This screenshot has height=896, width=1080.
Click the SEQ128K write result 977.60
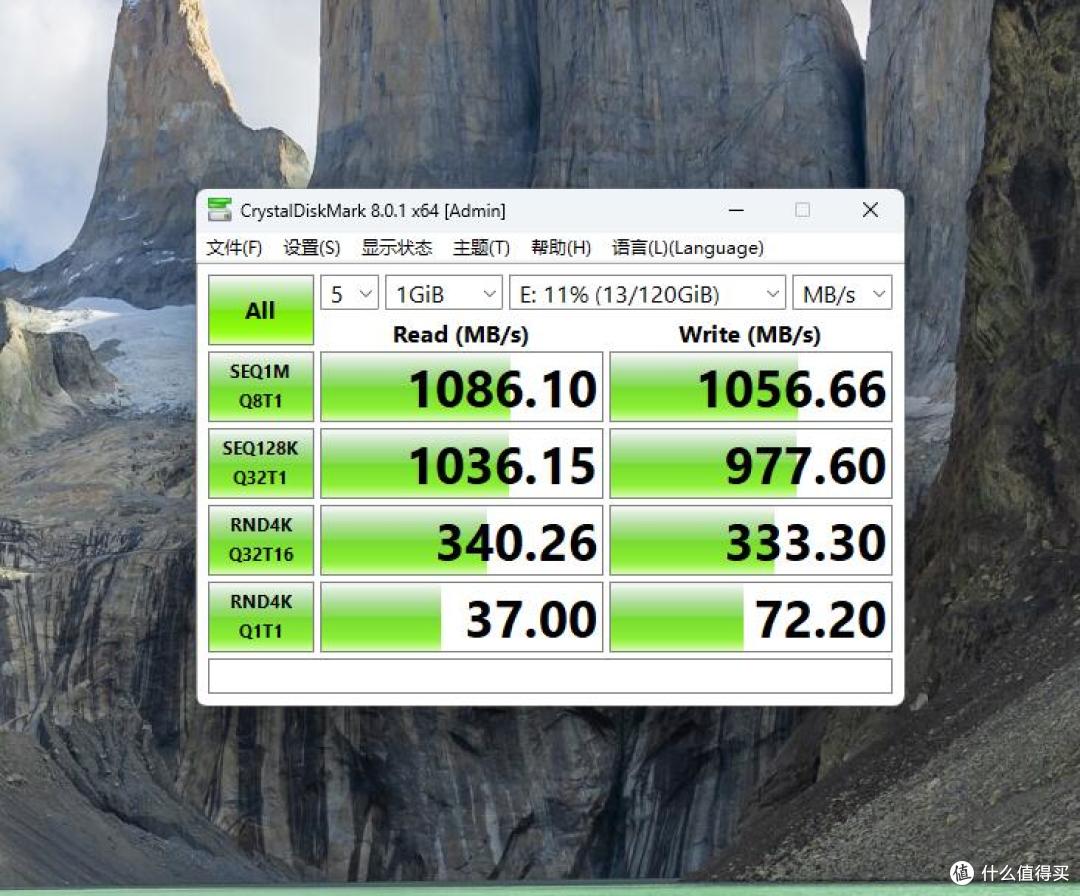coord(751,463)
